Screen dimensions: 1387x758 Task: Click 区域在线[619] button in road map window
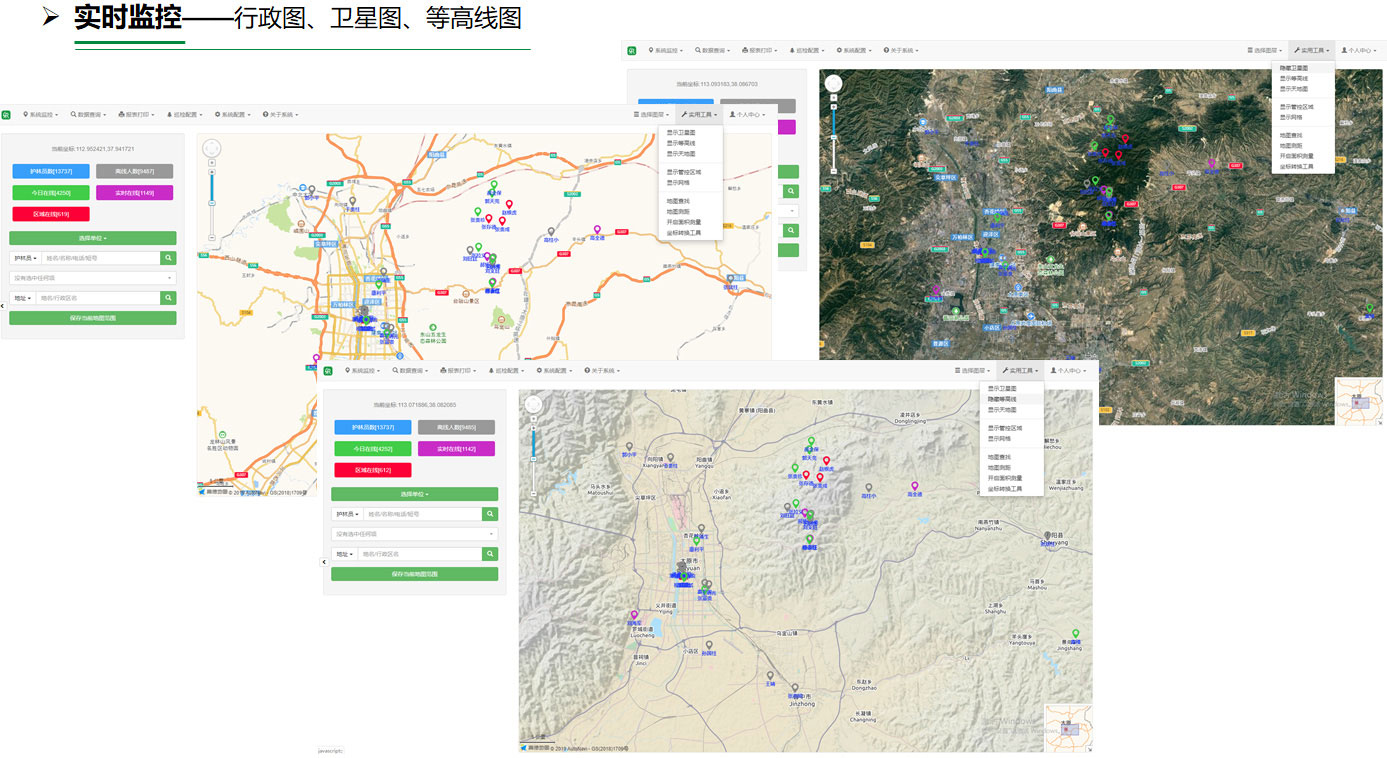click(x=51, y=214)
